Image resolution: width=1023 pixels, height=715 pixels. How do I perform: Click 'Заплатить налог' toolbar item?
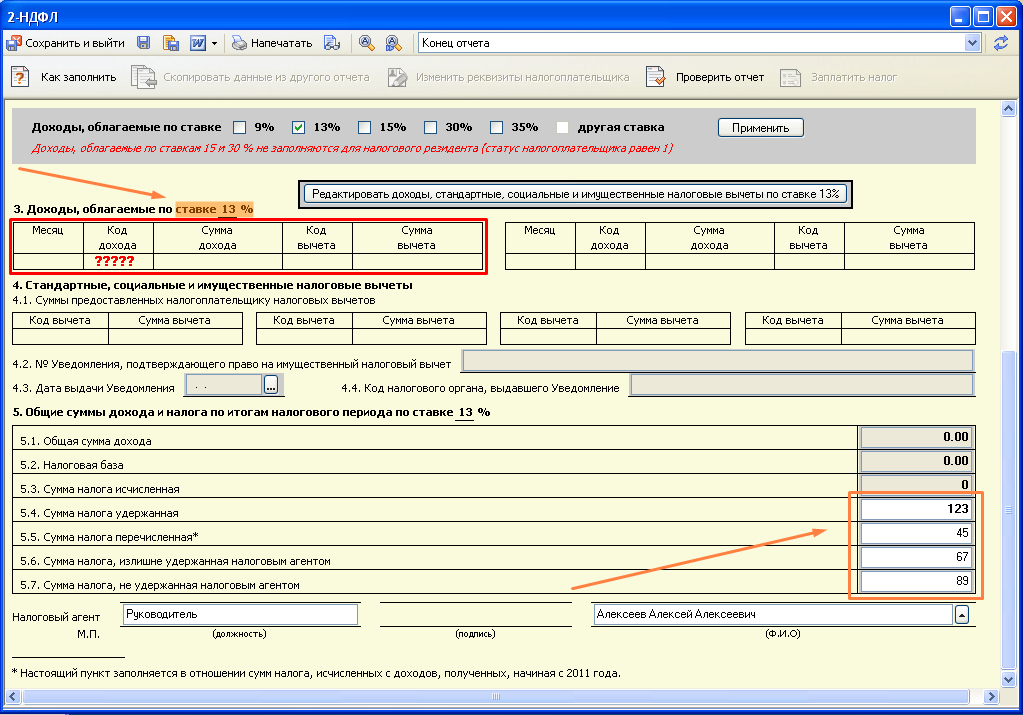click(839, 77)
